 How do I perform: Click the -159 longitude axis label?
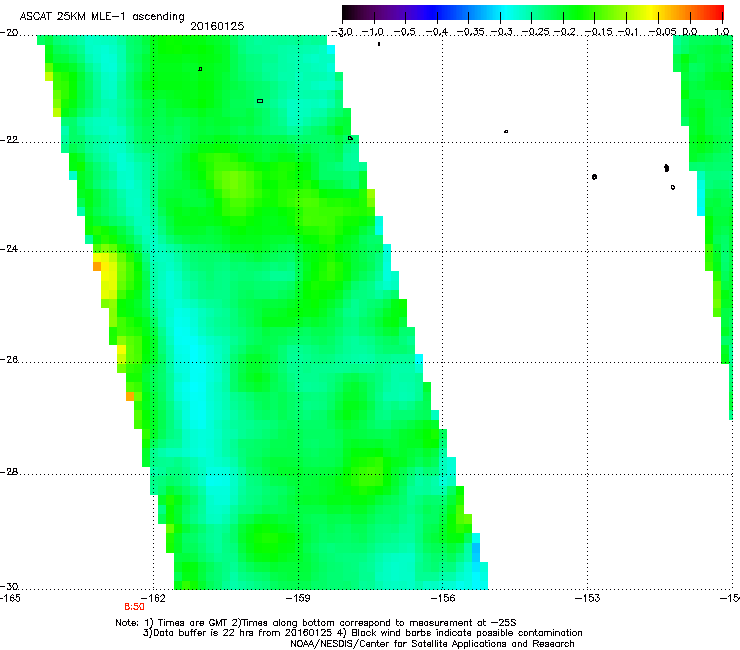(298, 599)
